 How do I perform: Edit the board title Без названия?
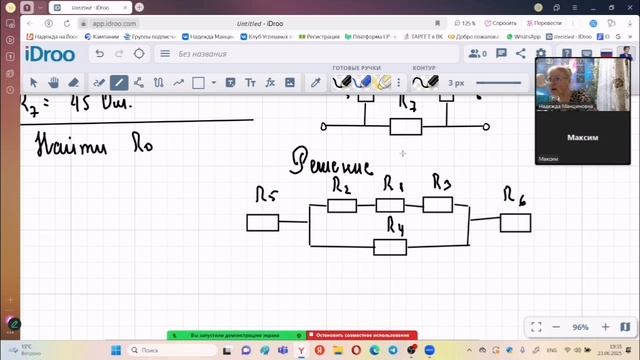tap(202, 54)
